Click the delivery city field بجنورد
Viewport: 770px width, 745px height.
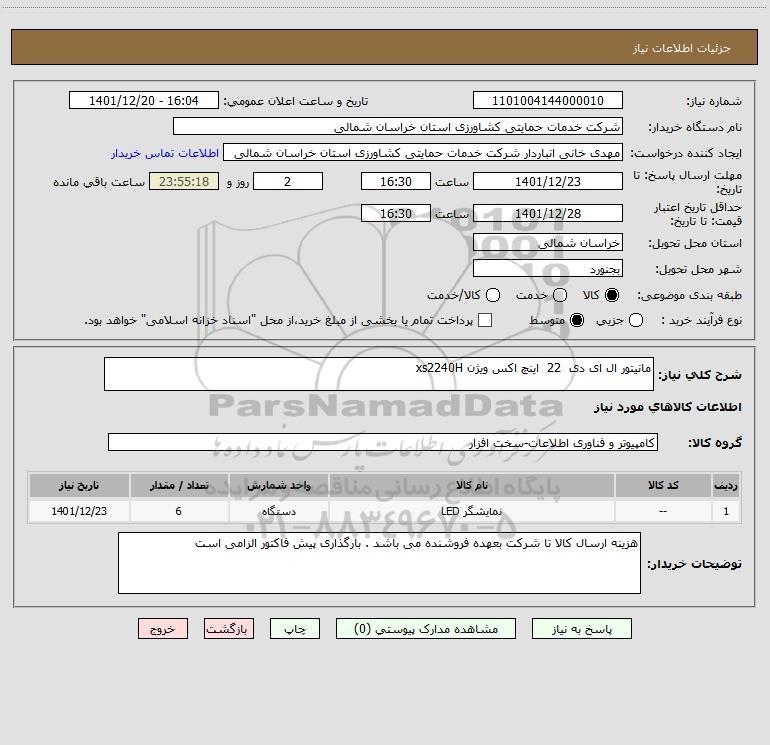[x=548, y=268]
